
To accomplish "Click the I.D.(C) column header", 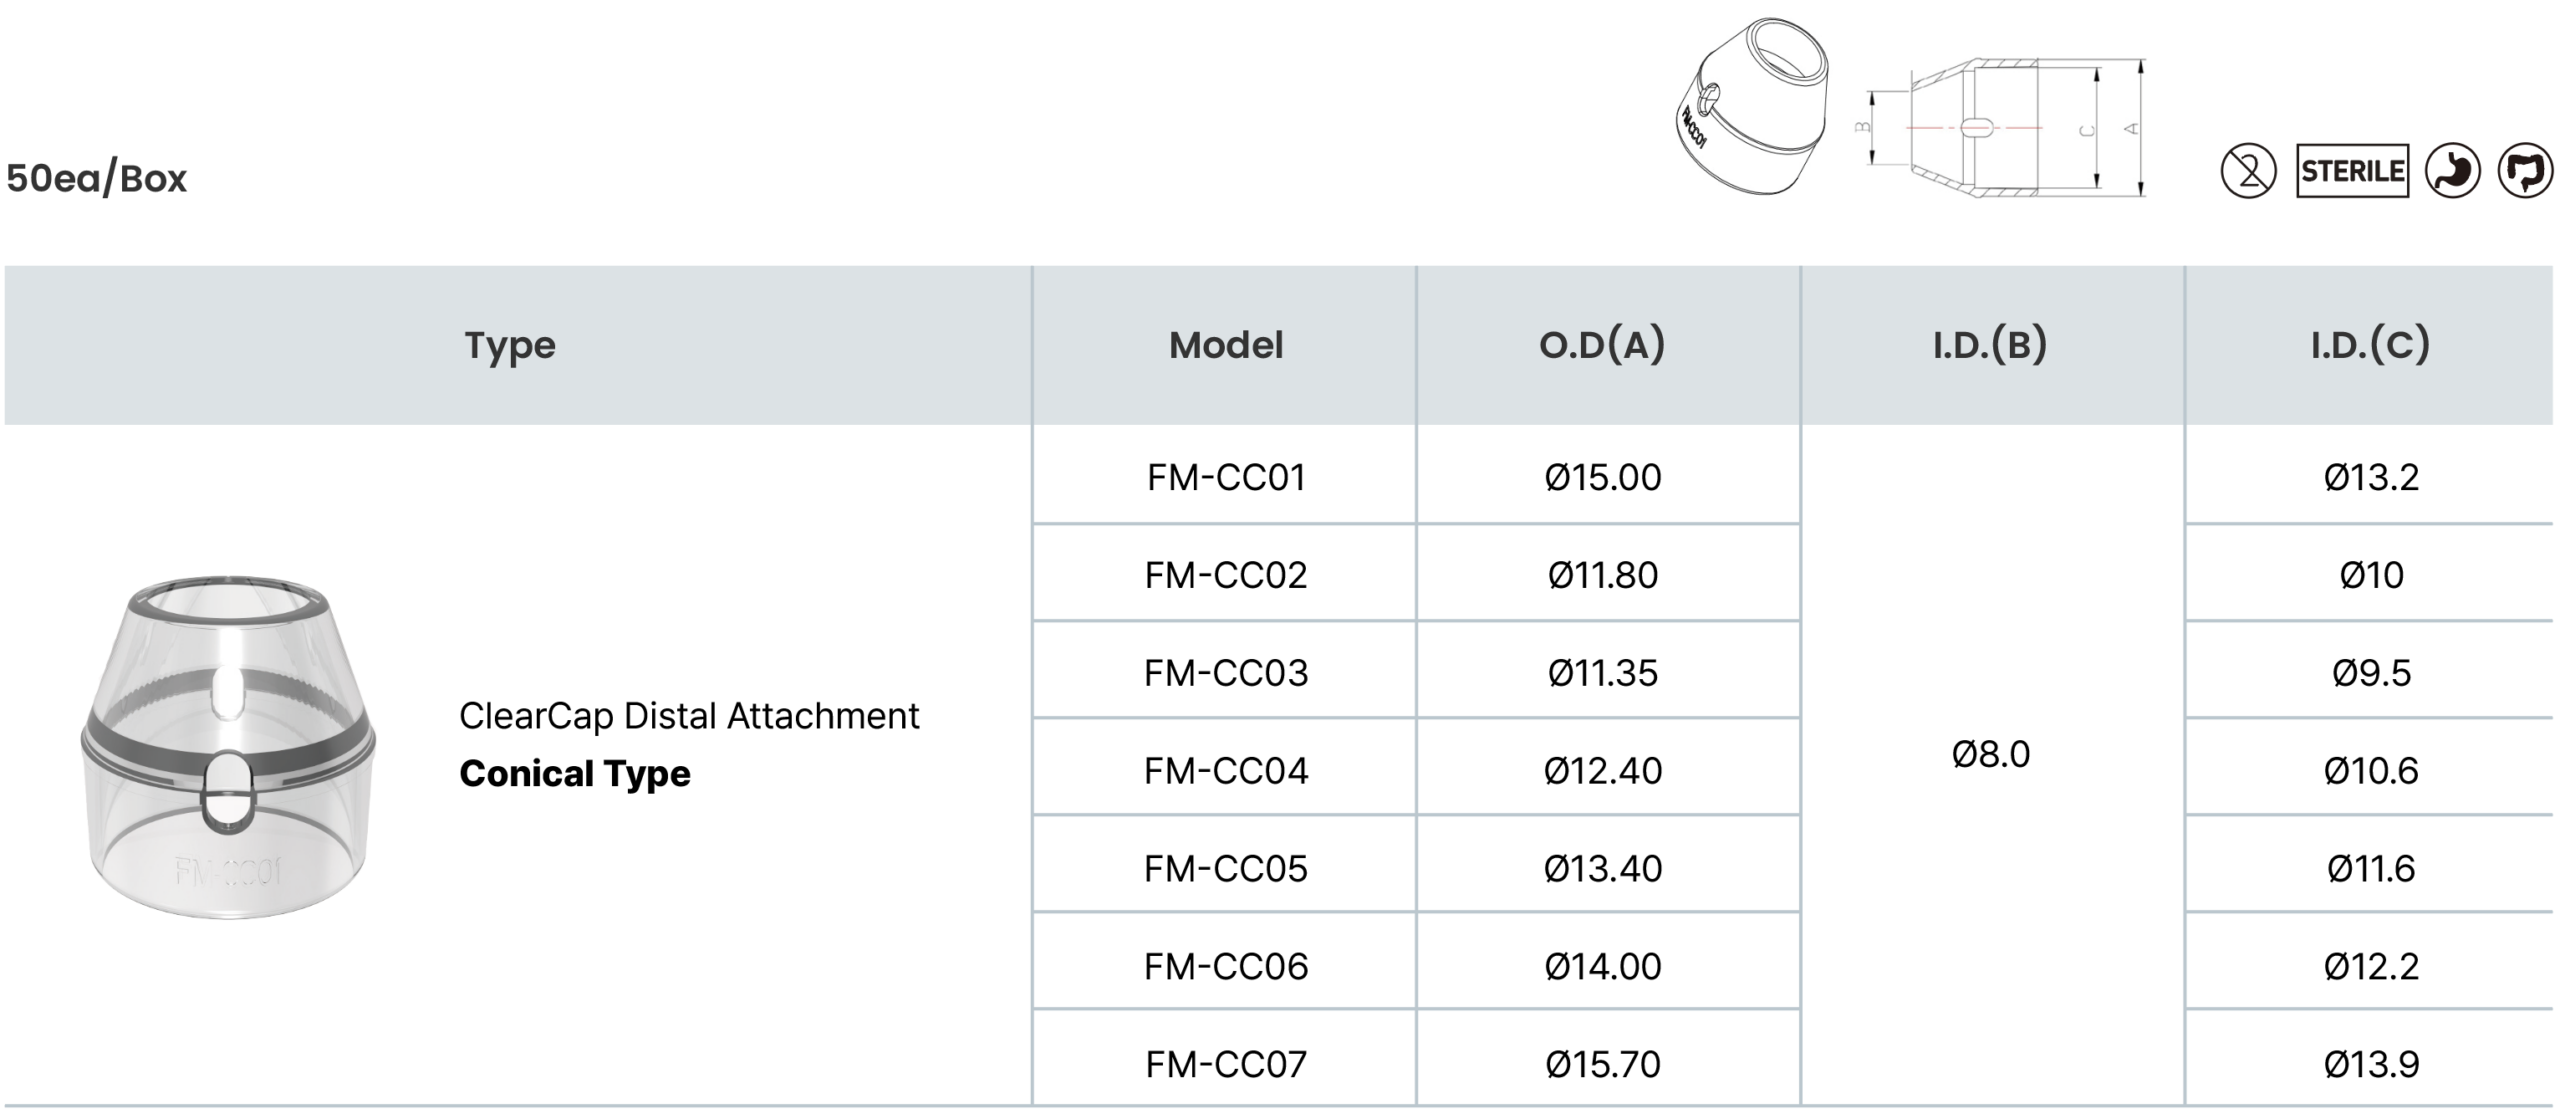I will click(2369, 345).
